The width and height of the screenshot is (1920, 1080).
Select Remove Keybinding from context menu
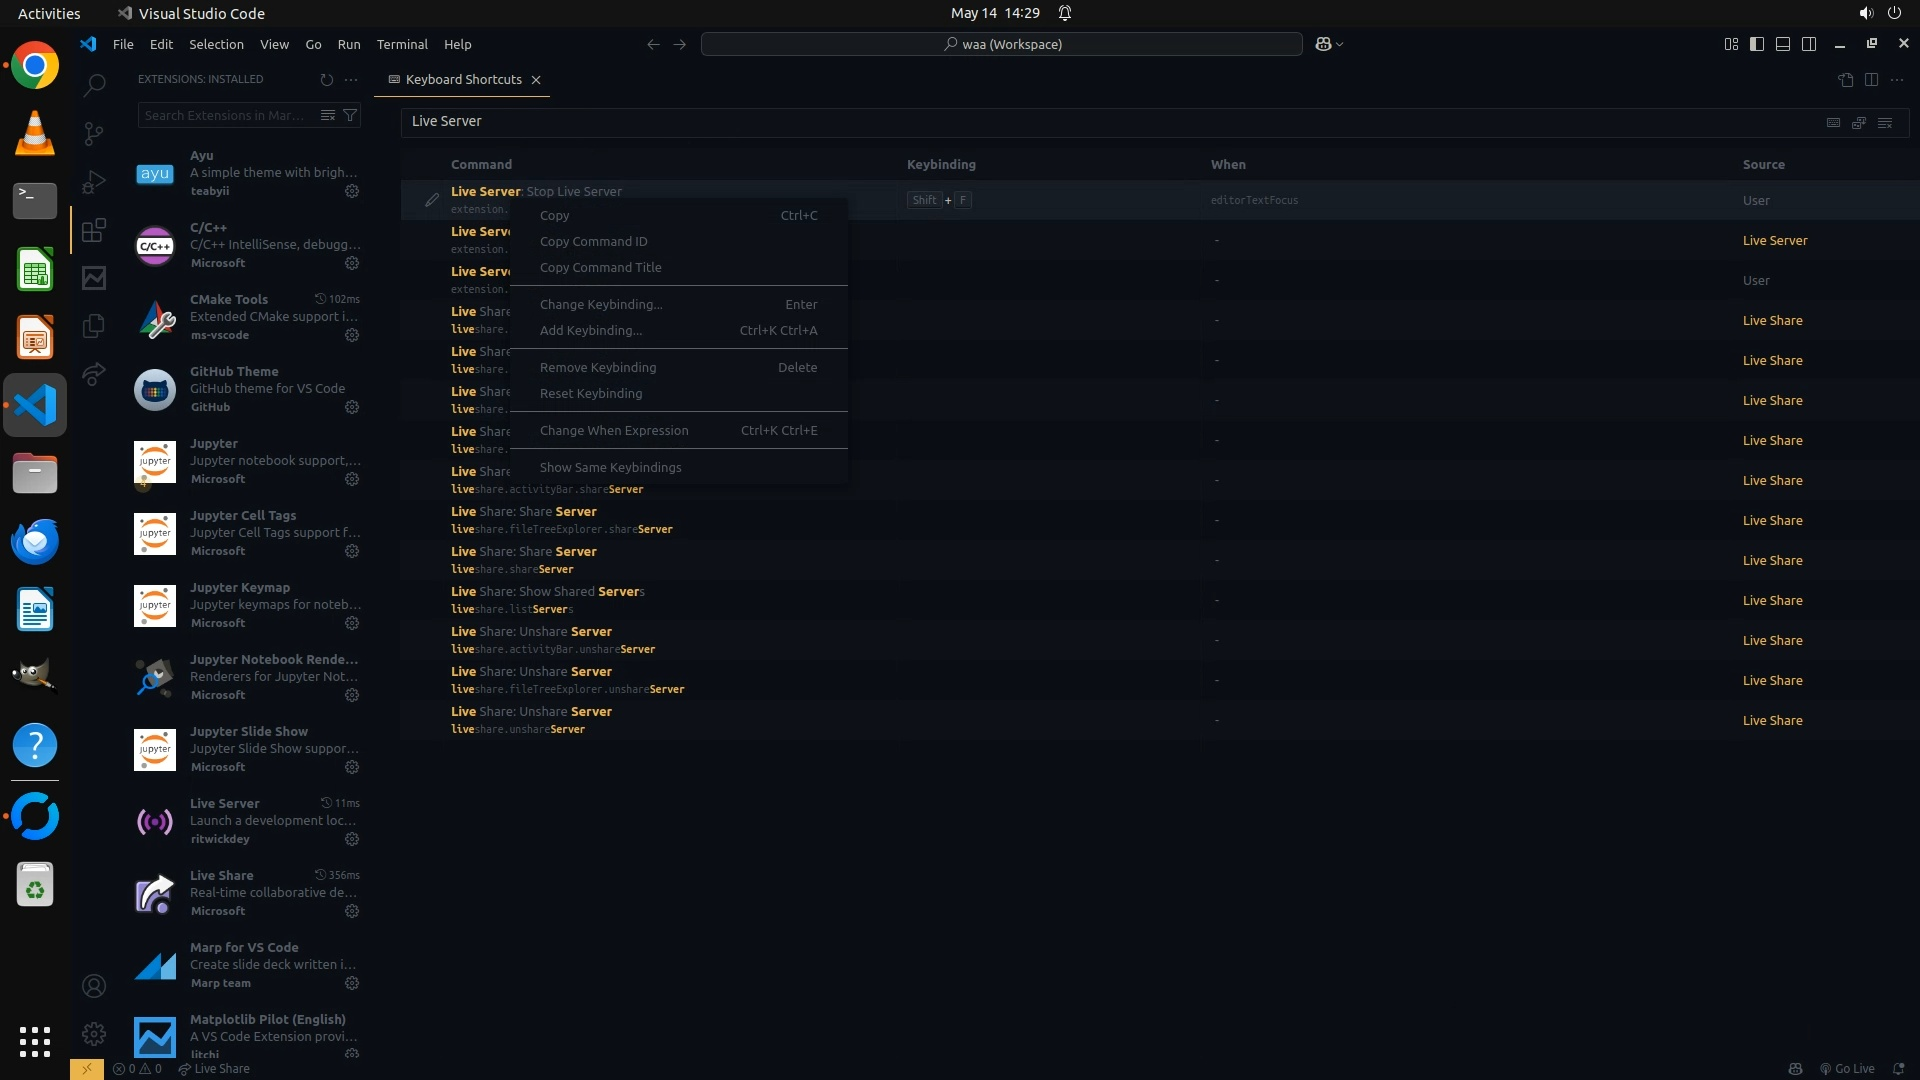(x=598, y=367)
